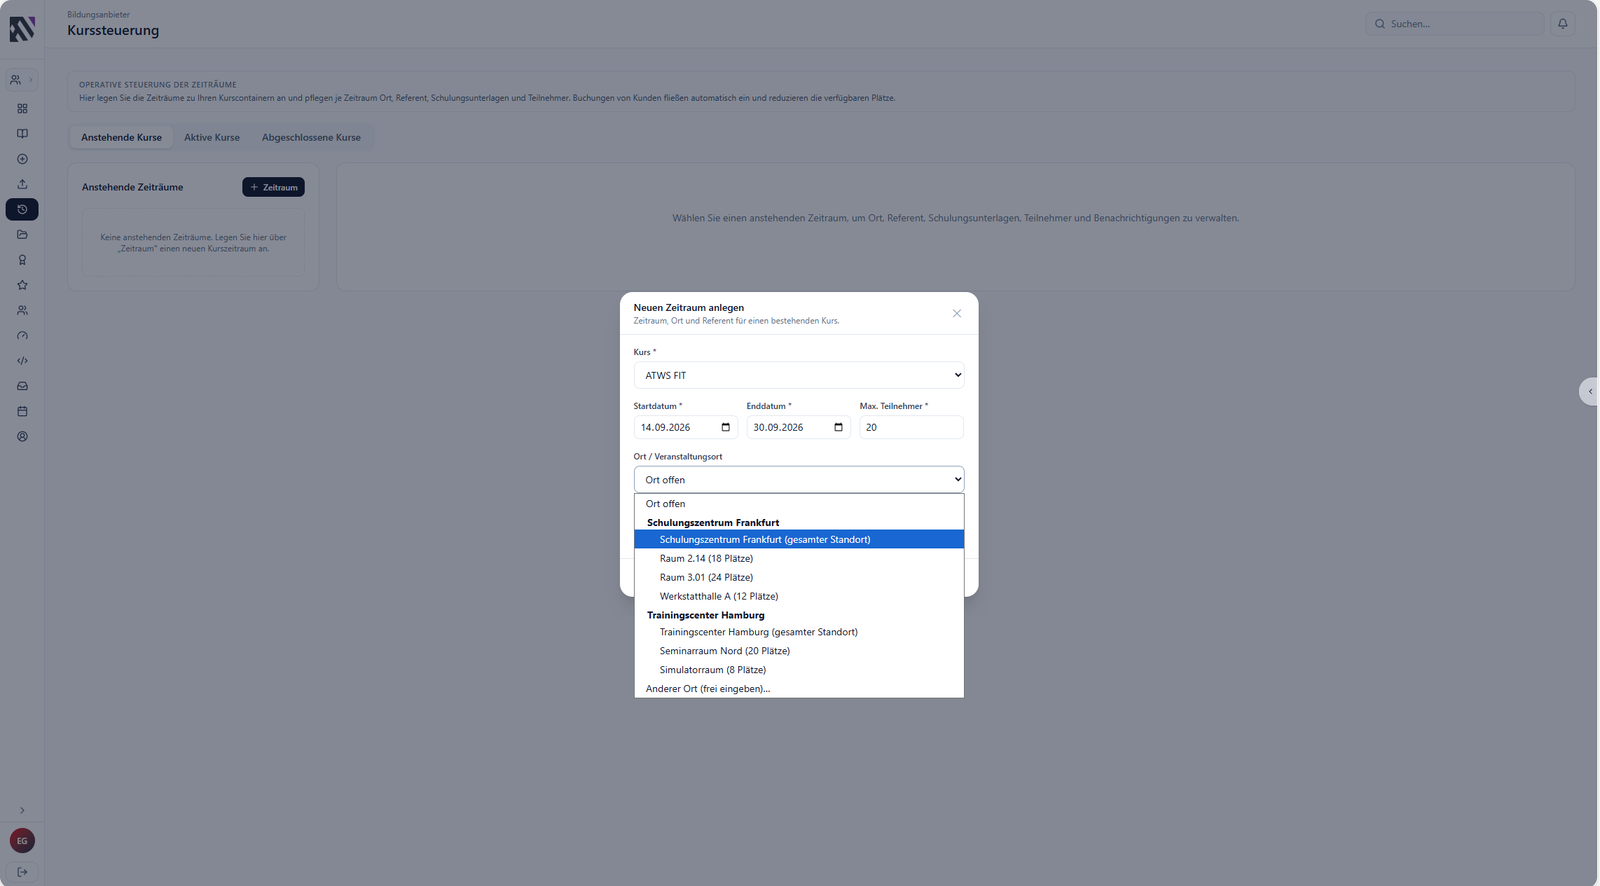Click the '+ Zeitraum' button
1600x886 pixels.
point(273,187)
